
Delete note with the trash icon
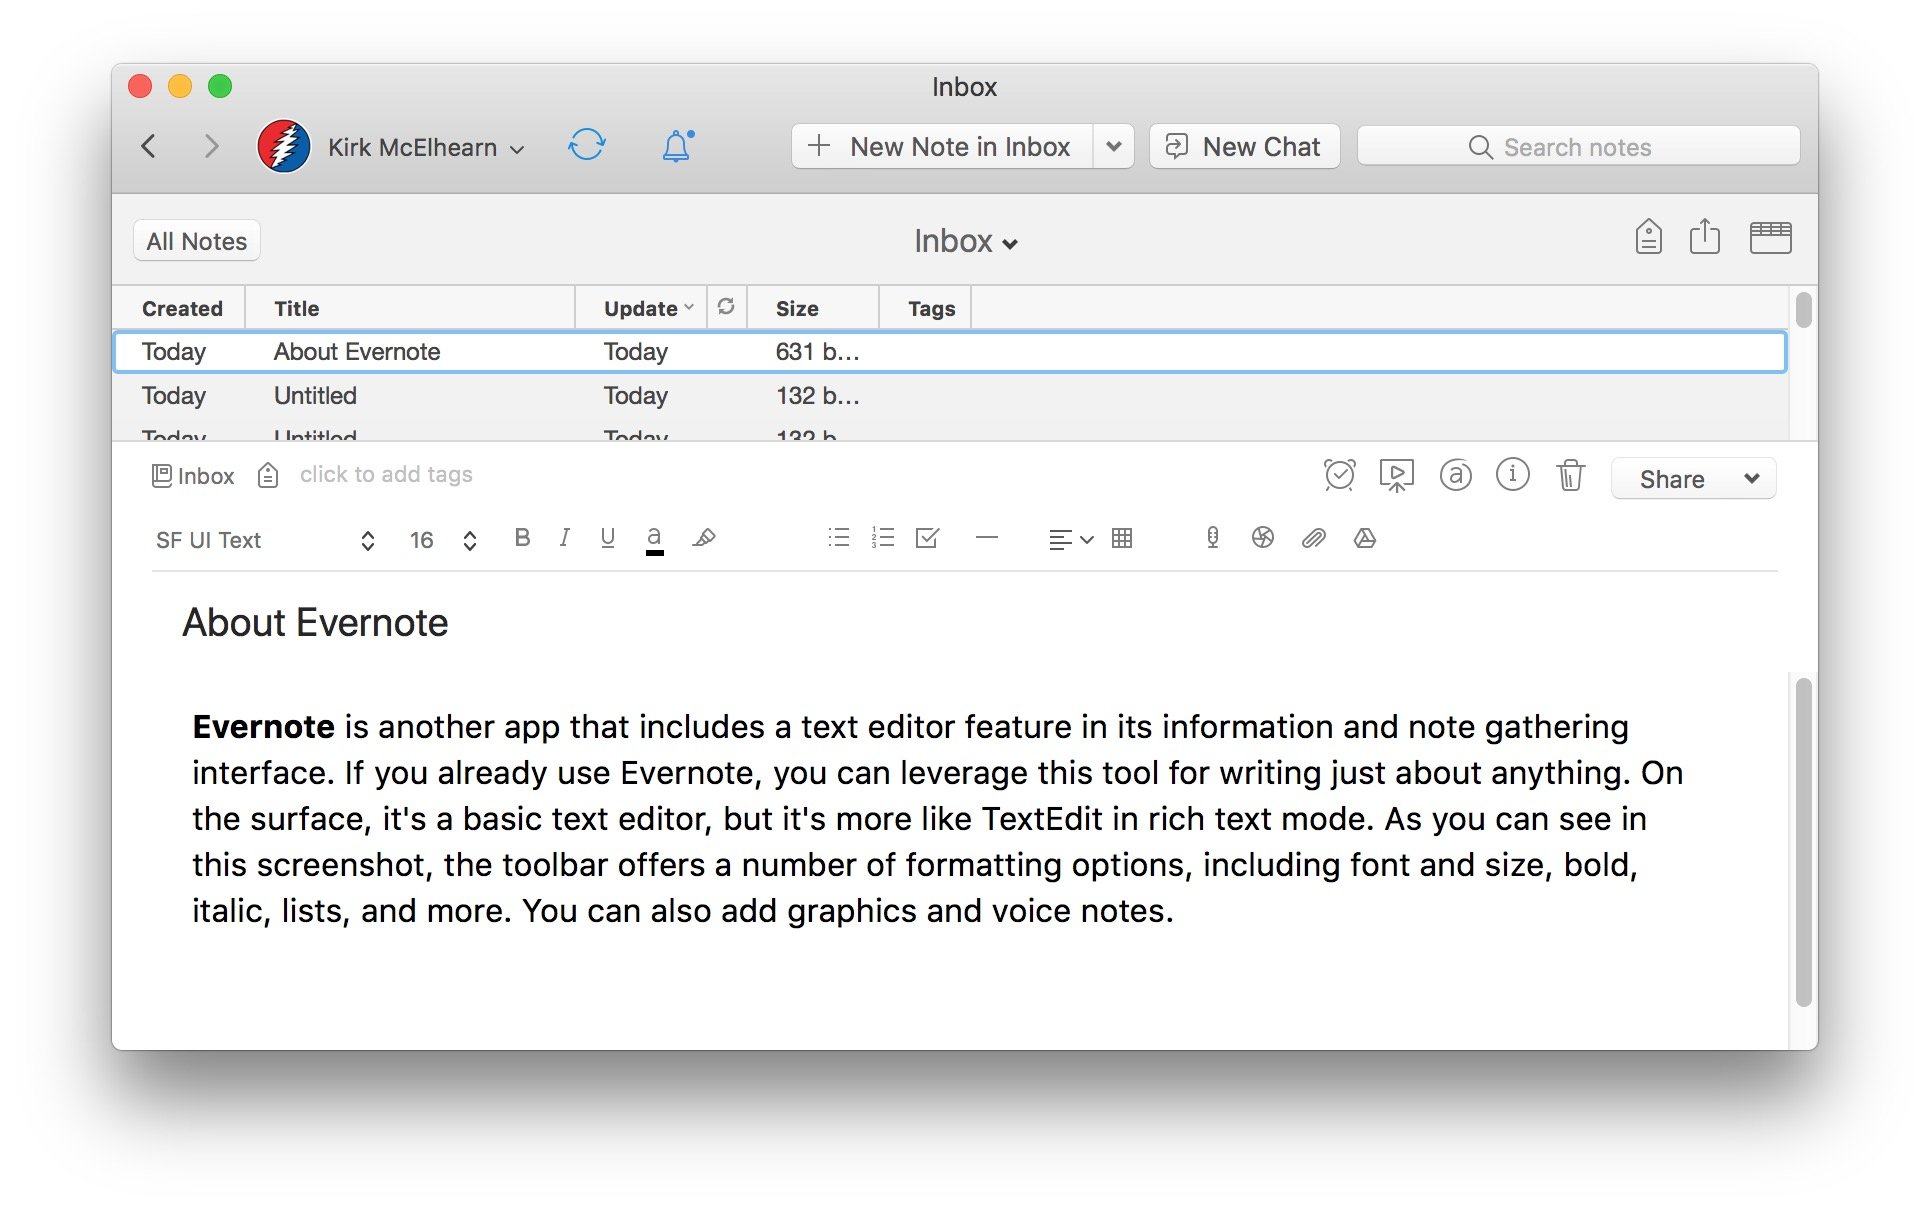click(1571, 475)
